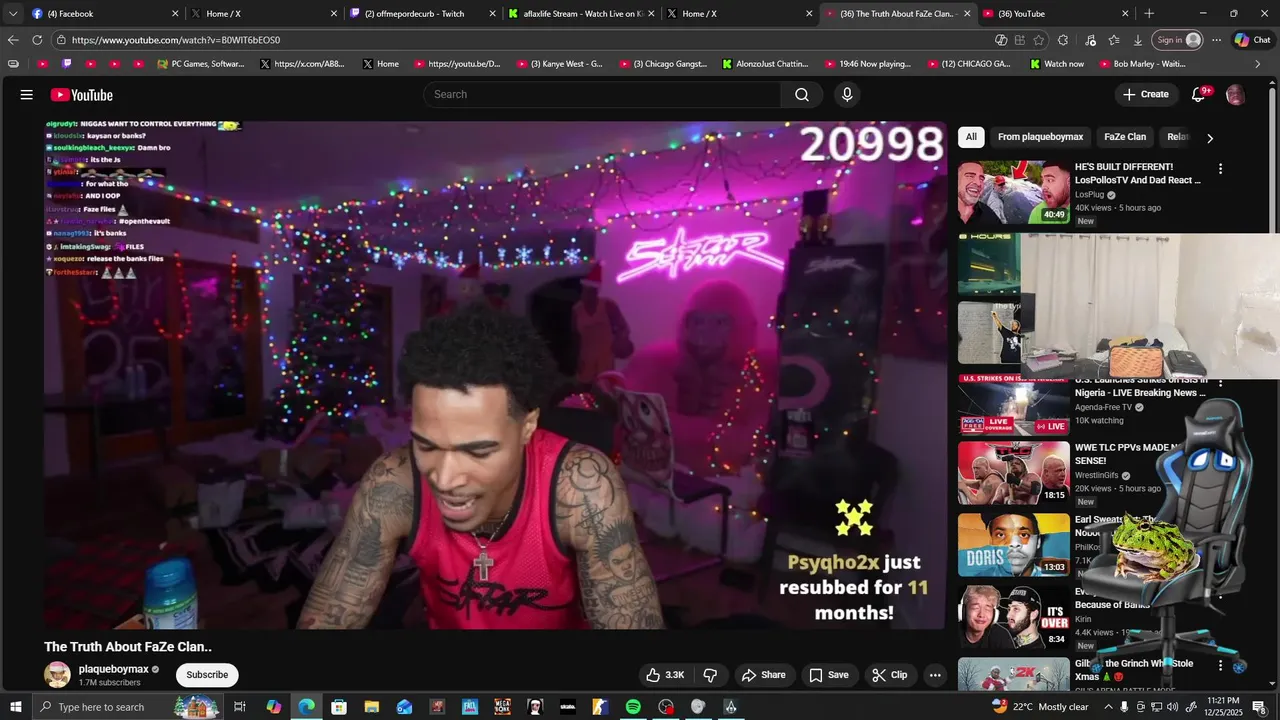1280x720 pixels.
Task: Open the split screen icon in address bar
Action: click(1020, 40)
